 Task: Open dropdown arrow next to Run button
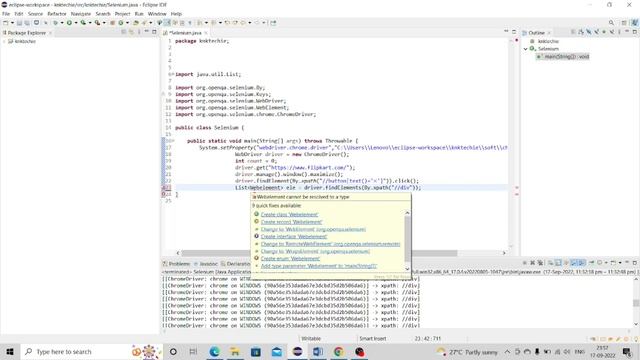coord(76,23)
